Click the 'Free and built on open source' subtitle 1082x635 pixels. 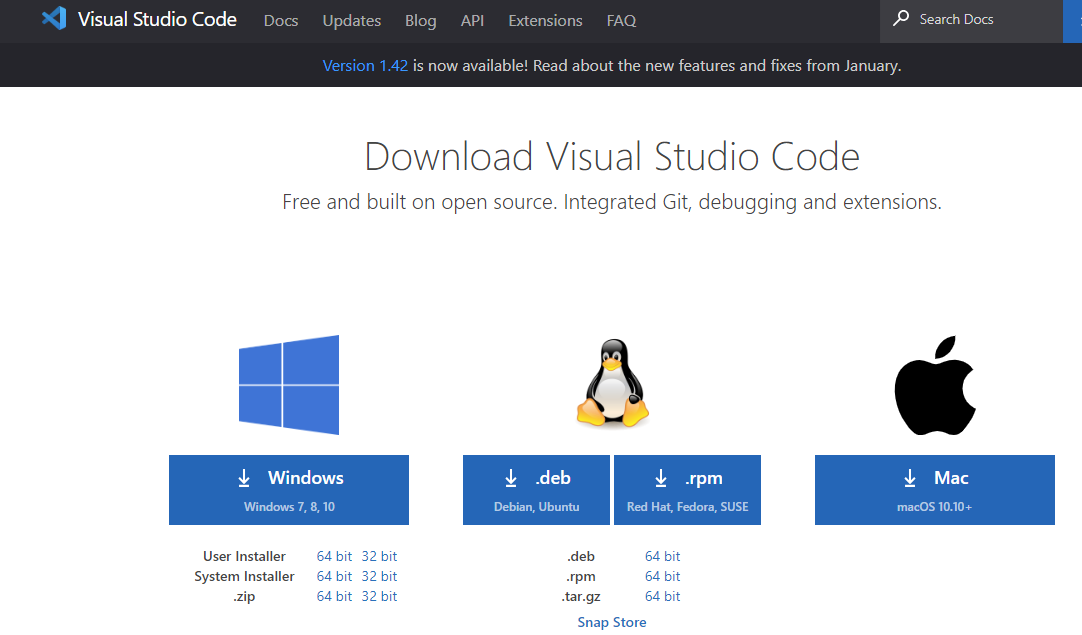[612, 202]
